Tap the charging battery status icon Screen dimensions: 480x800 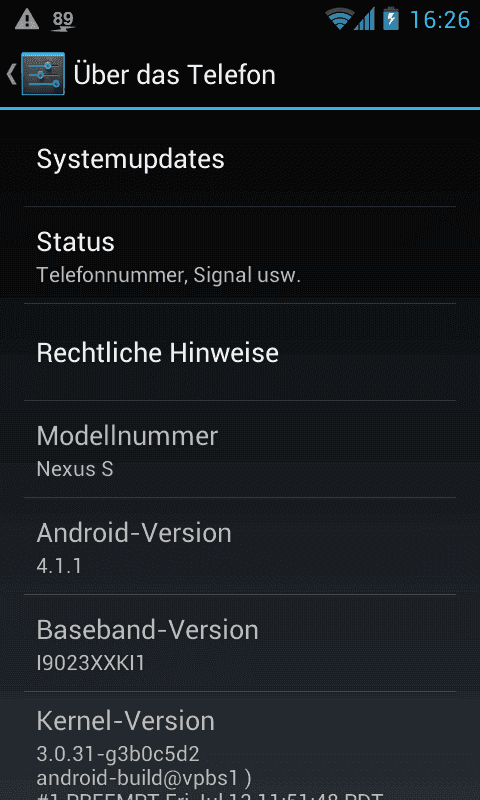tap(391, 19)
